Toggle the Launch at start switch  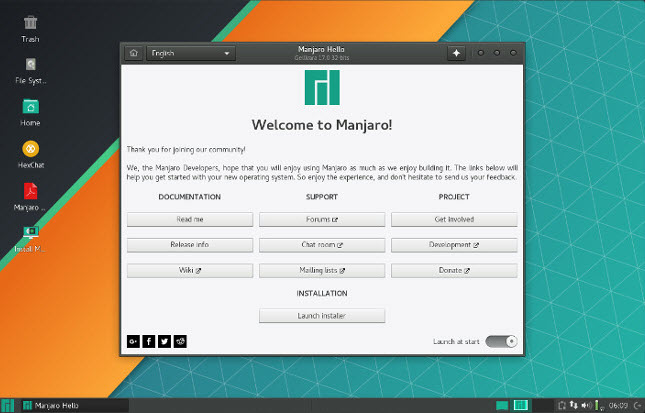(x=501, y=341)
